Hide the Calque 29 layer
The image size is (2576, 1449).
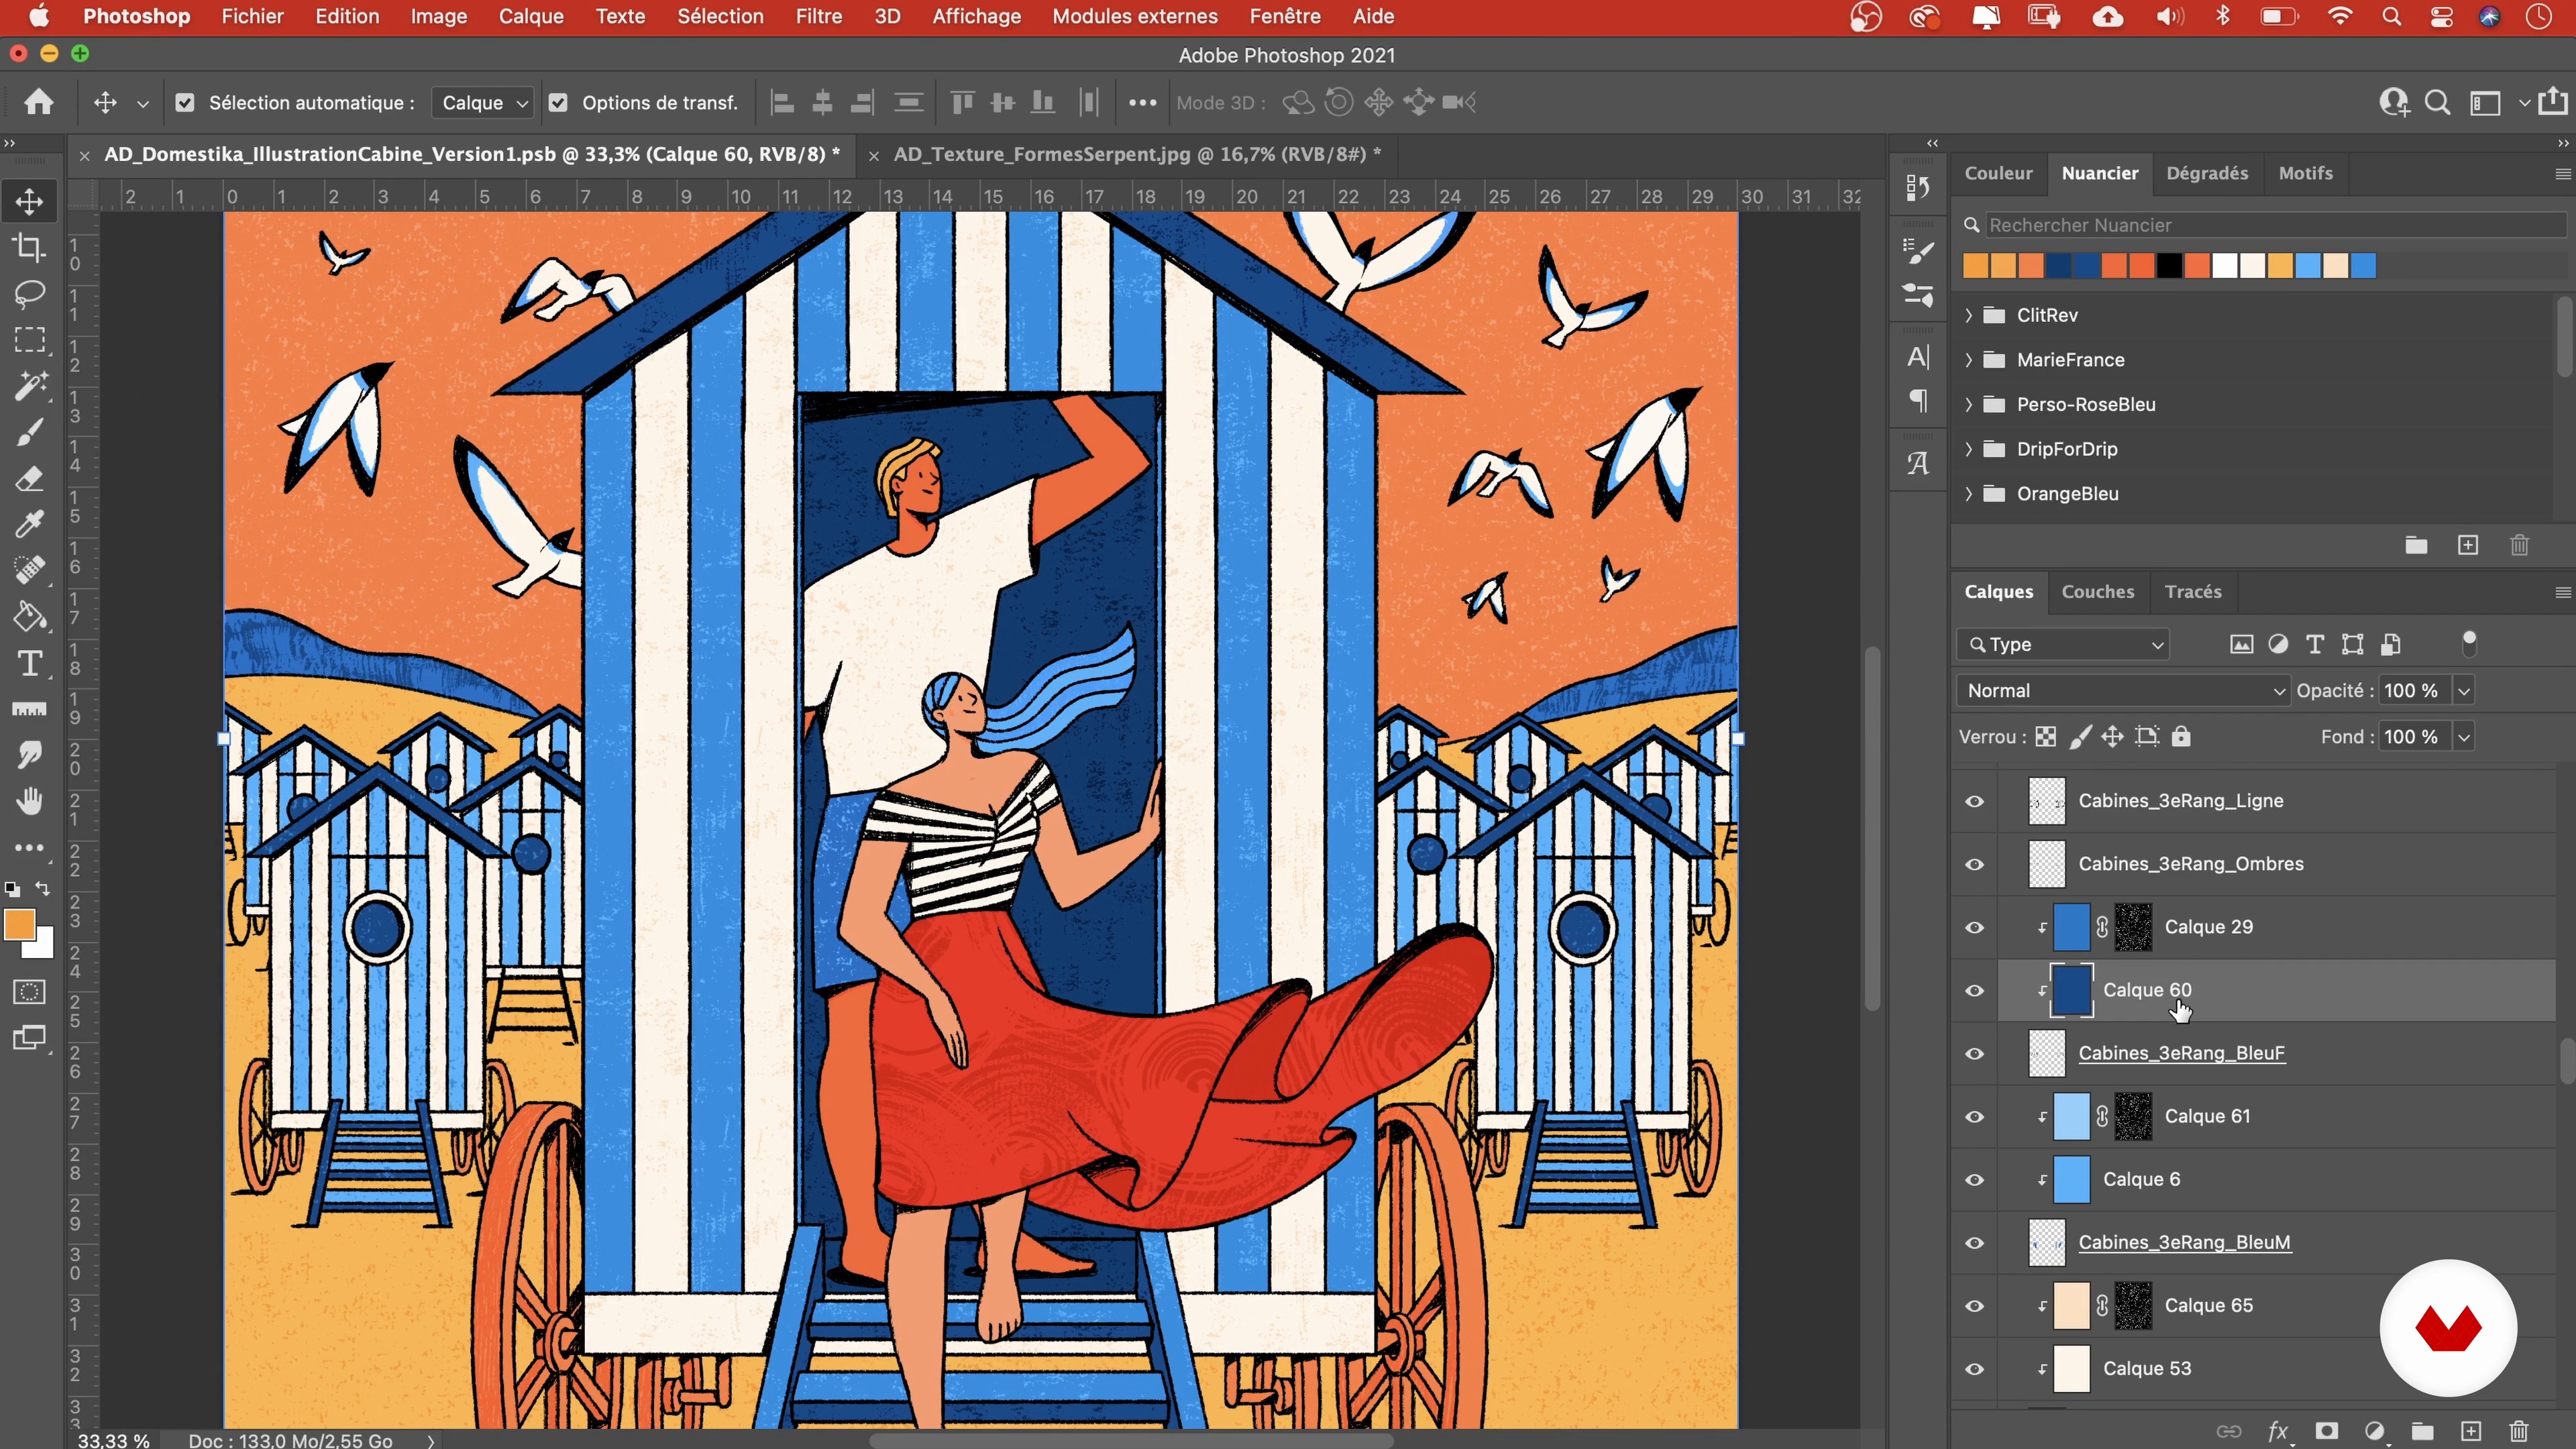(1974, 927)
